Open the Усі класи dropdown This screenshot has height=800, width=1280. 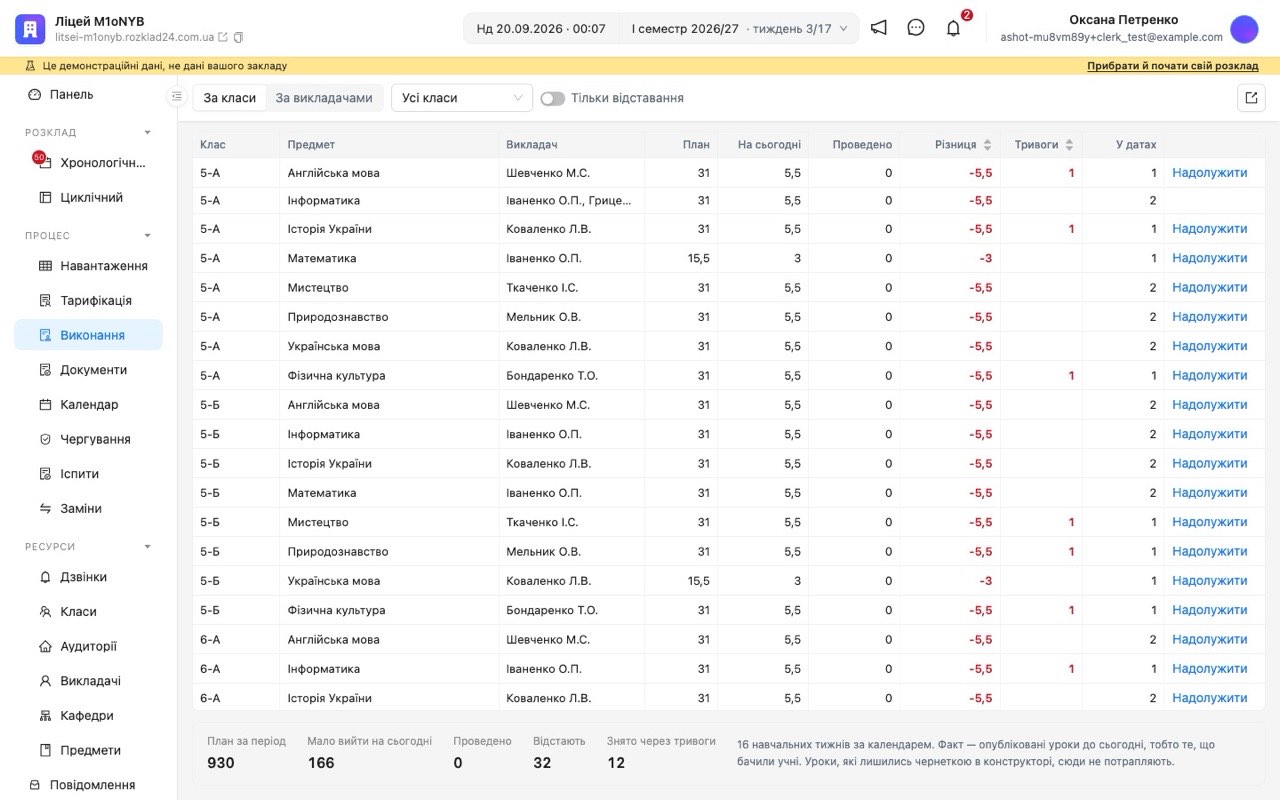tap(461, 98)
